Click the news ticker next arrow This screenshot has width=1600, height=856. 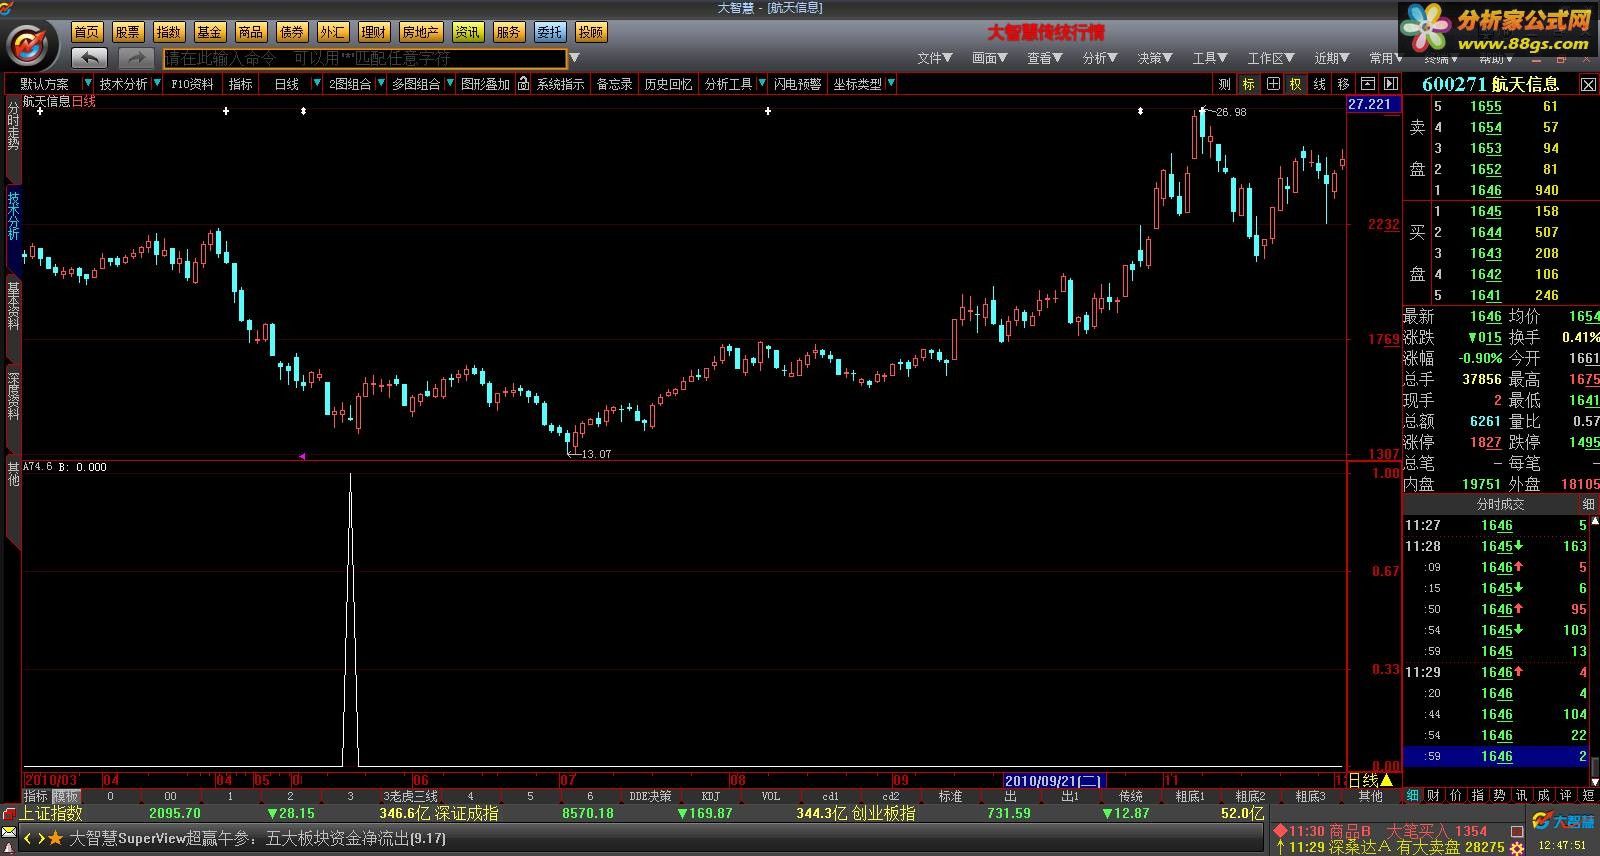pos(40,838)
